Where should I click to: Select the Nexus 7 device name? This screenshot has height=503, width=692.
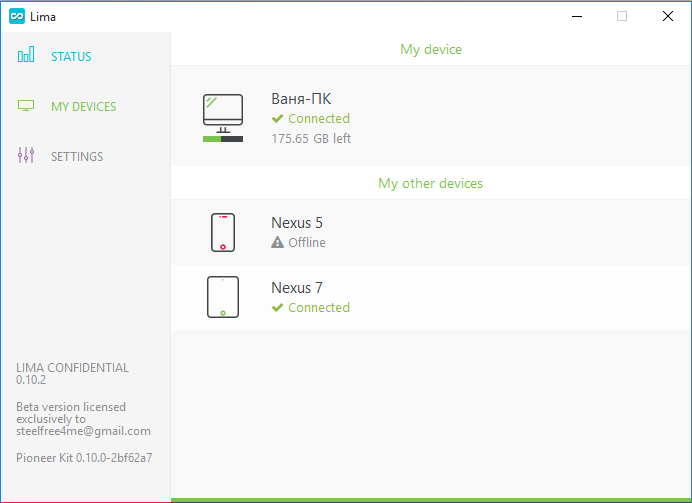[x=297, y=288]
